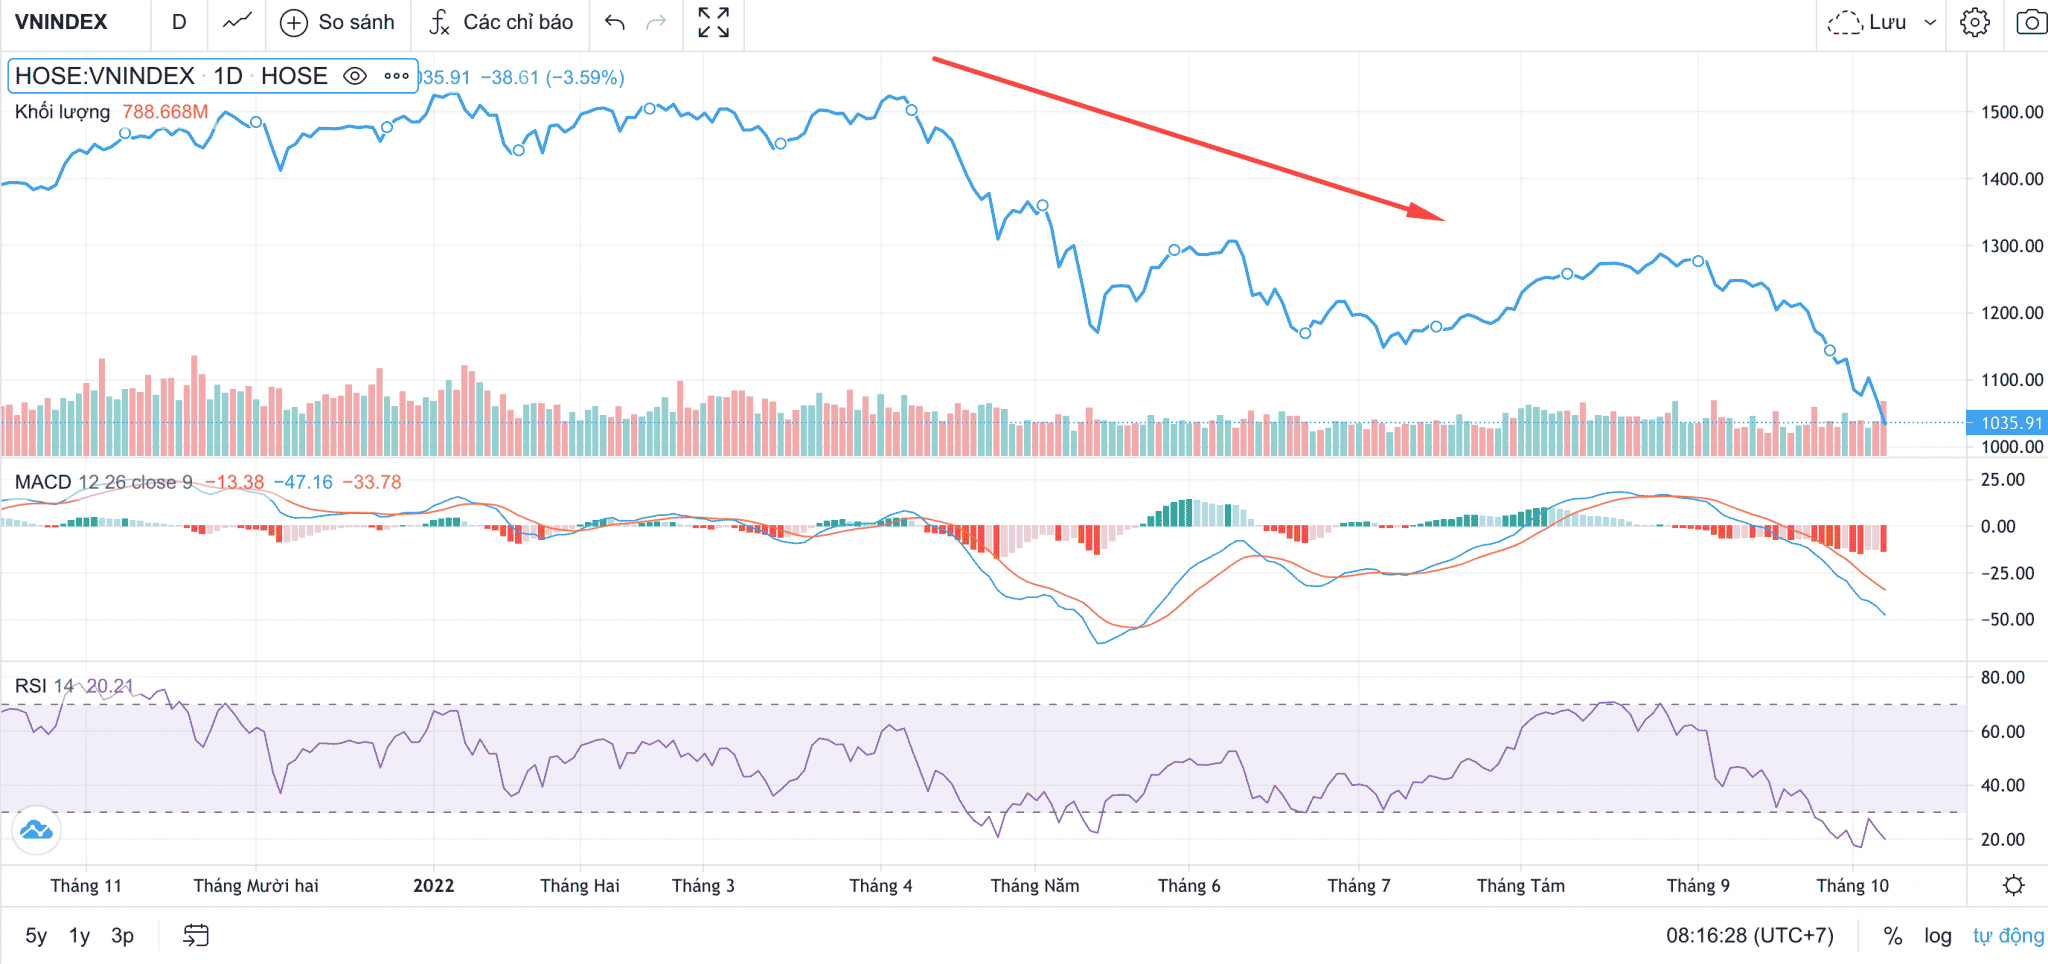Click the undo arrow icon
The width and height of the screenshot is (2048, 964).
coord(615,22)
